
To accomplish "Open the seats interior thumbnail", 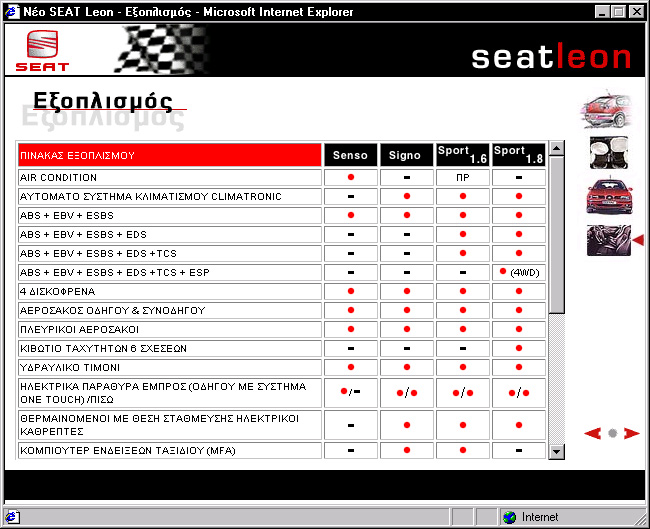I will click(609, 153).
